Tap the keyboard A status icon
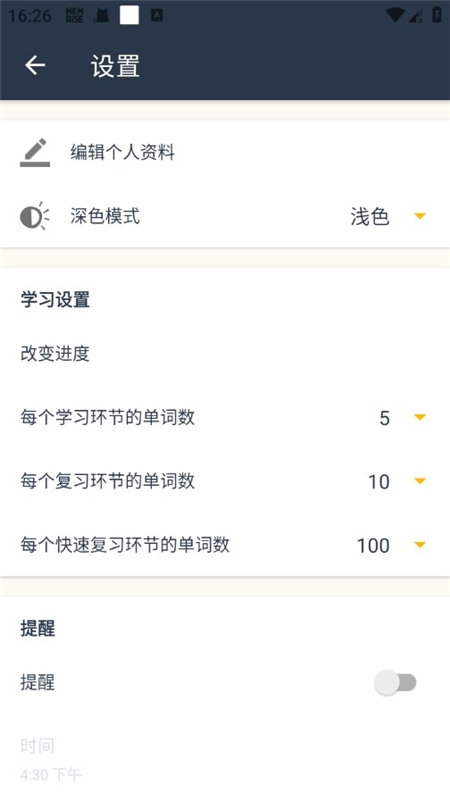This screenshot has width=450, height=800. coord(157,16)
